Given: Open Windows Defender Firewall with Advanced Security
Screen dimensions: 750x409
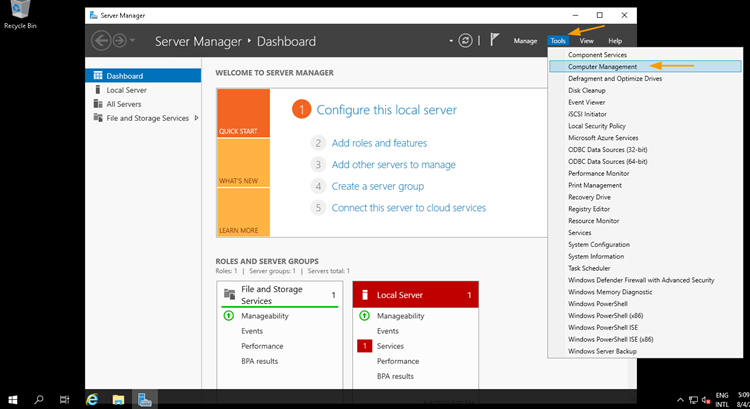Looking at the screenshot, I should tap(641, 280).
